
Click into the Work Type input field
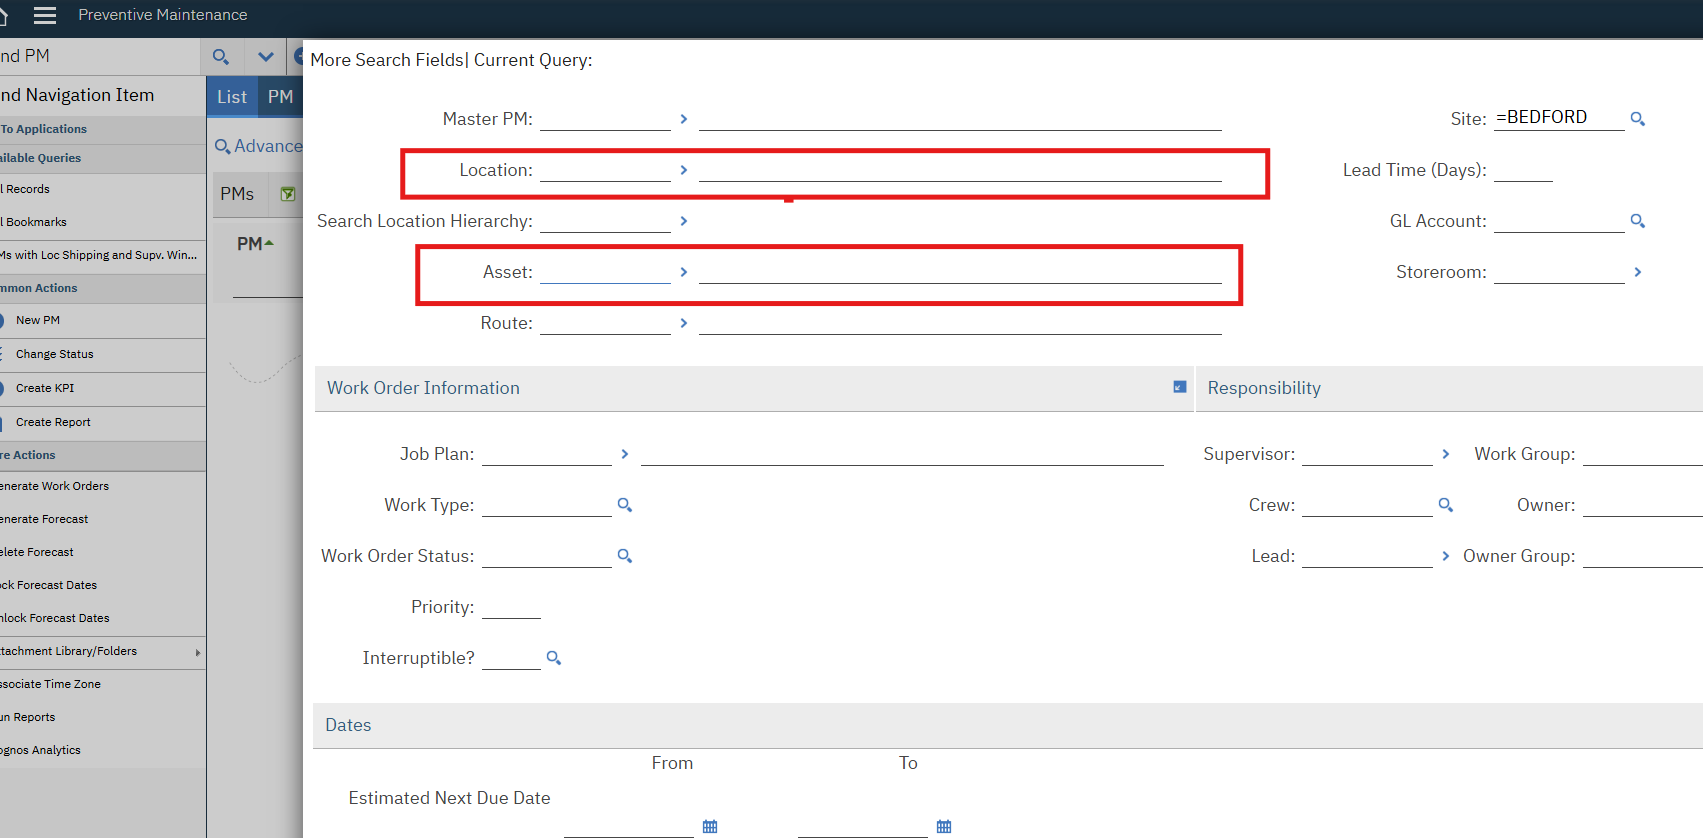pyautogui.click(x=547, y=505)
